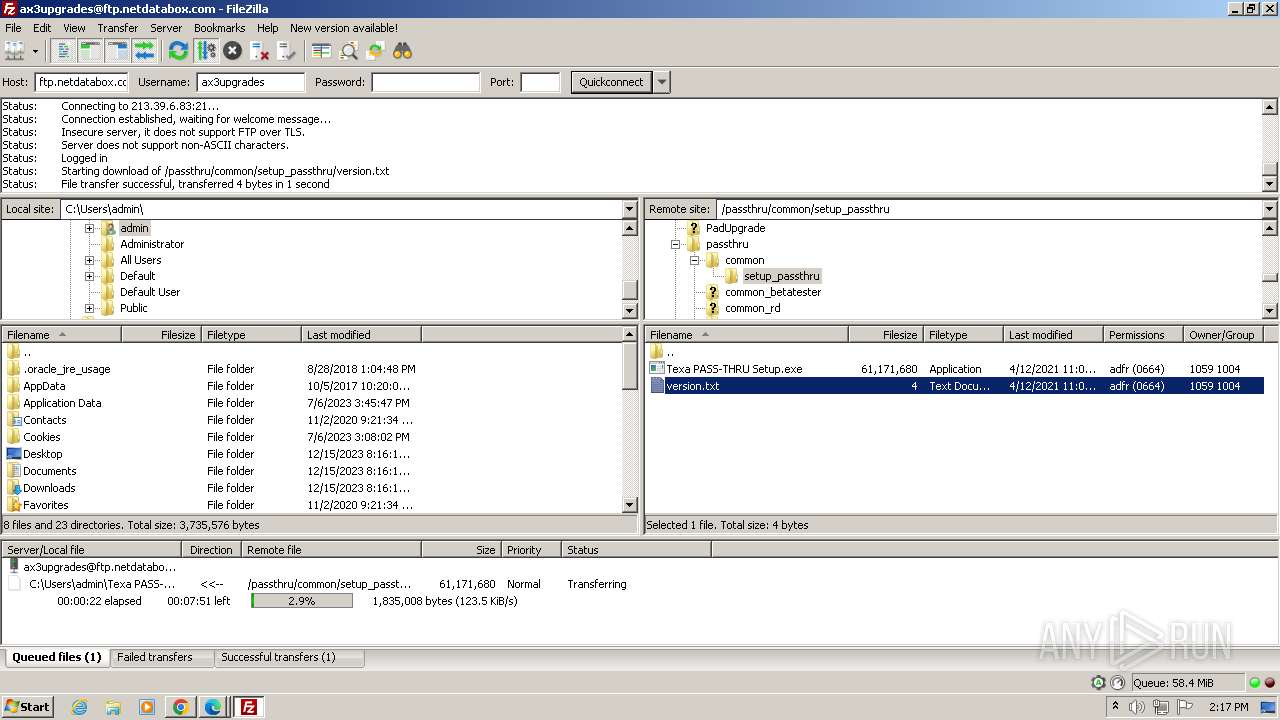The height and width of the screenshot is (720, 1280).
Task: Toggle remote directory tree display
Action: point(117,50)
